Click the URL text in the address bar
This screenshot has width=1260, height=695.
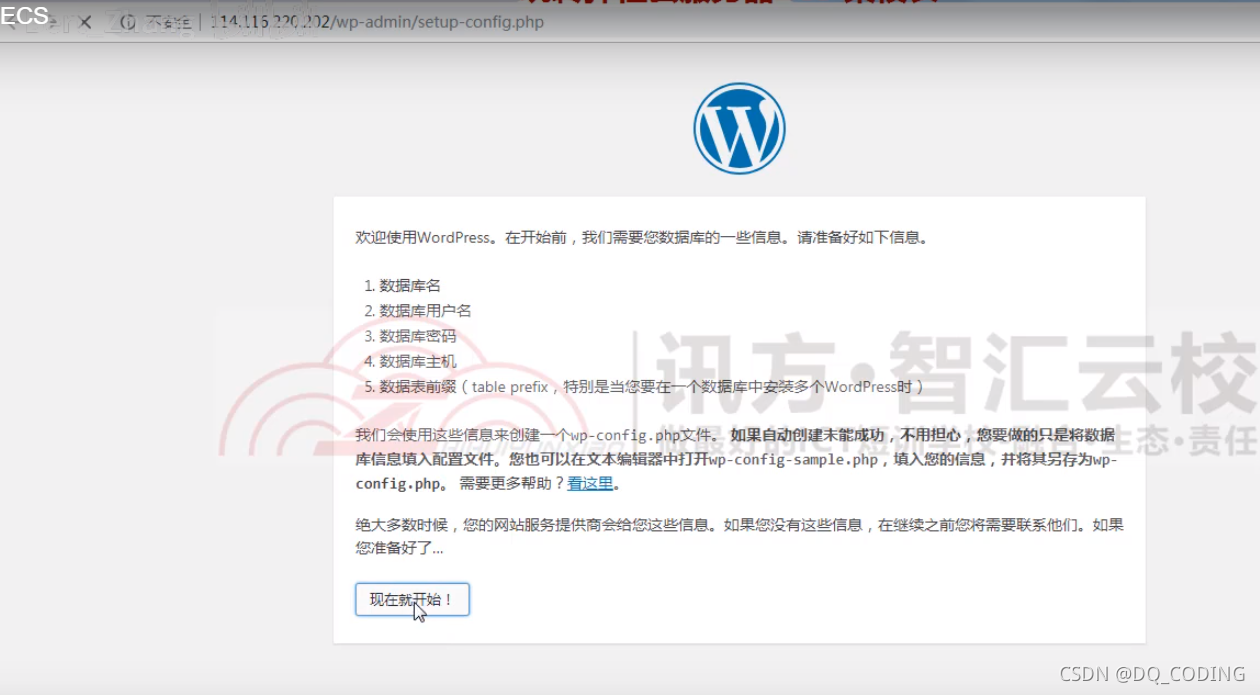[377, 22]
